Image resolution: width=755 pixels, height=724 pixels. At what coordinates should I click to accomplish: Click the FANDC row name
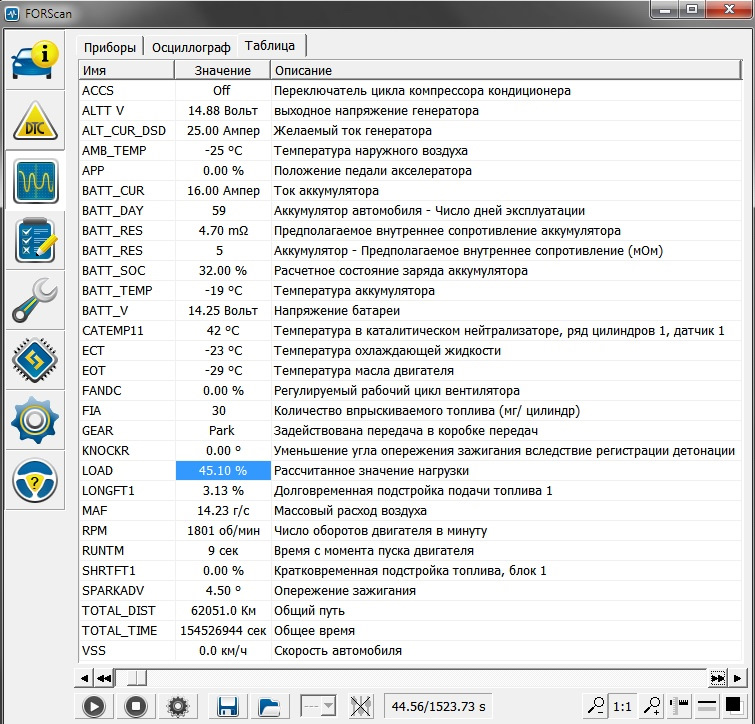click(x=102, y=390)
